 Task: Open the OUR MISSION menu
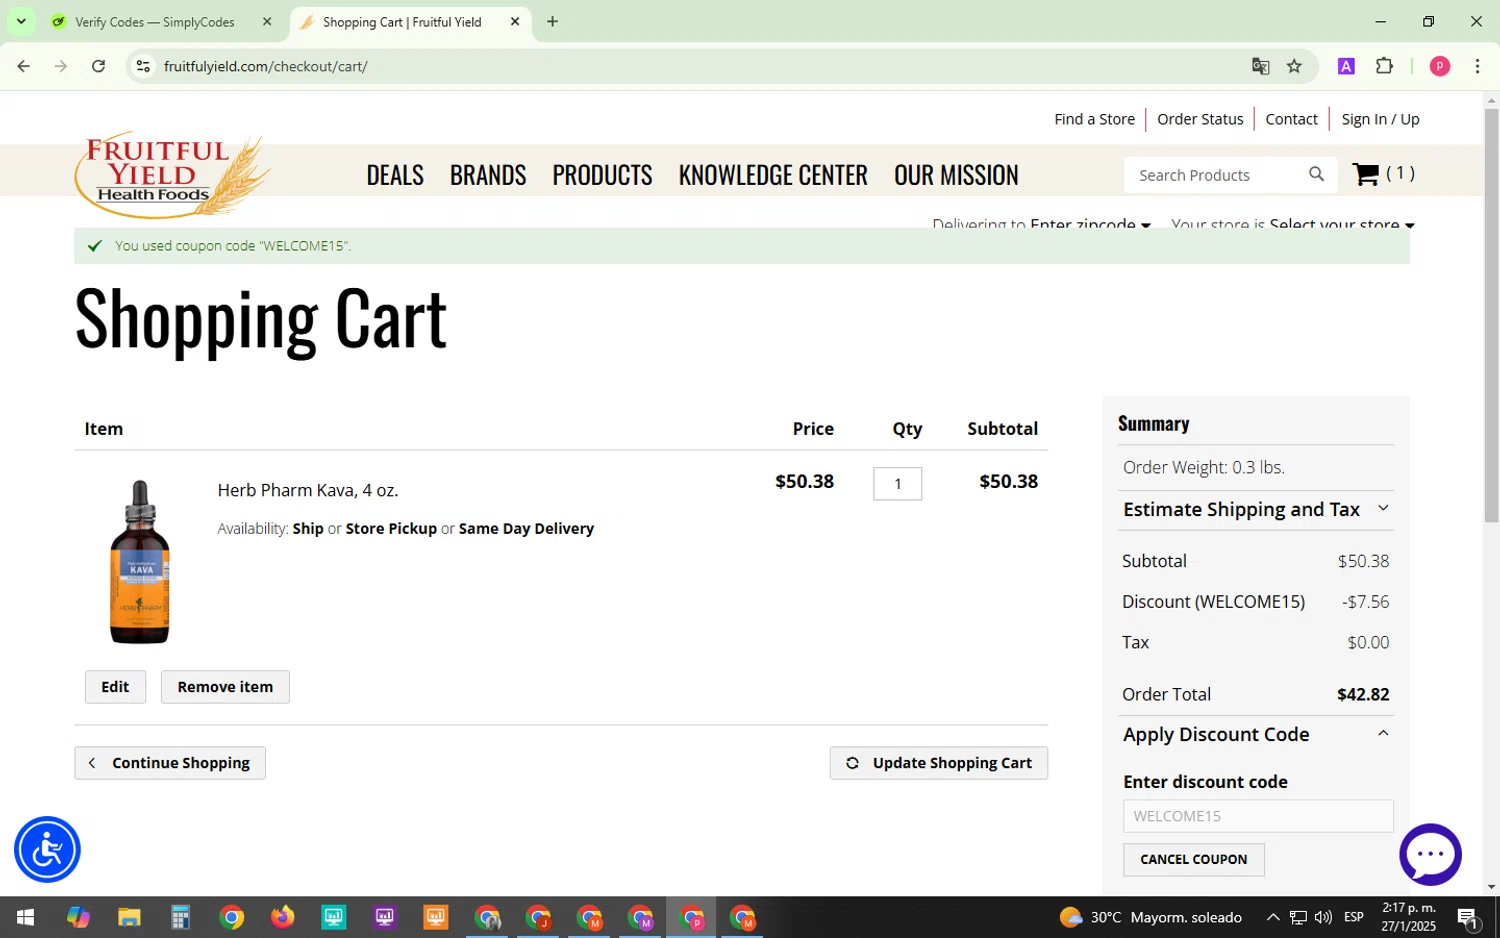coord(956,175)
